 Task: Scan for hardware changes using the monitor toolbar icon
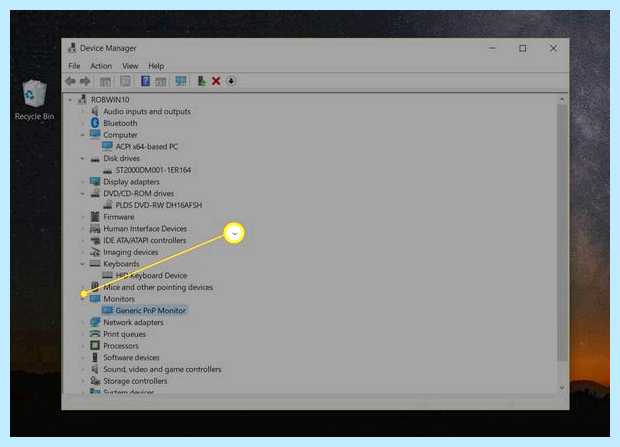point(181,81)
